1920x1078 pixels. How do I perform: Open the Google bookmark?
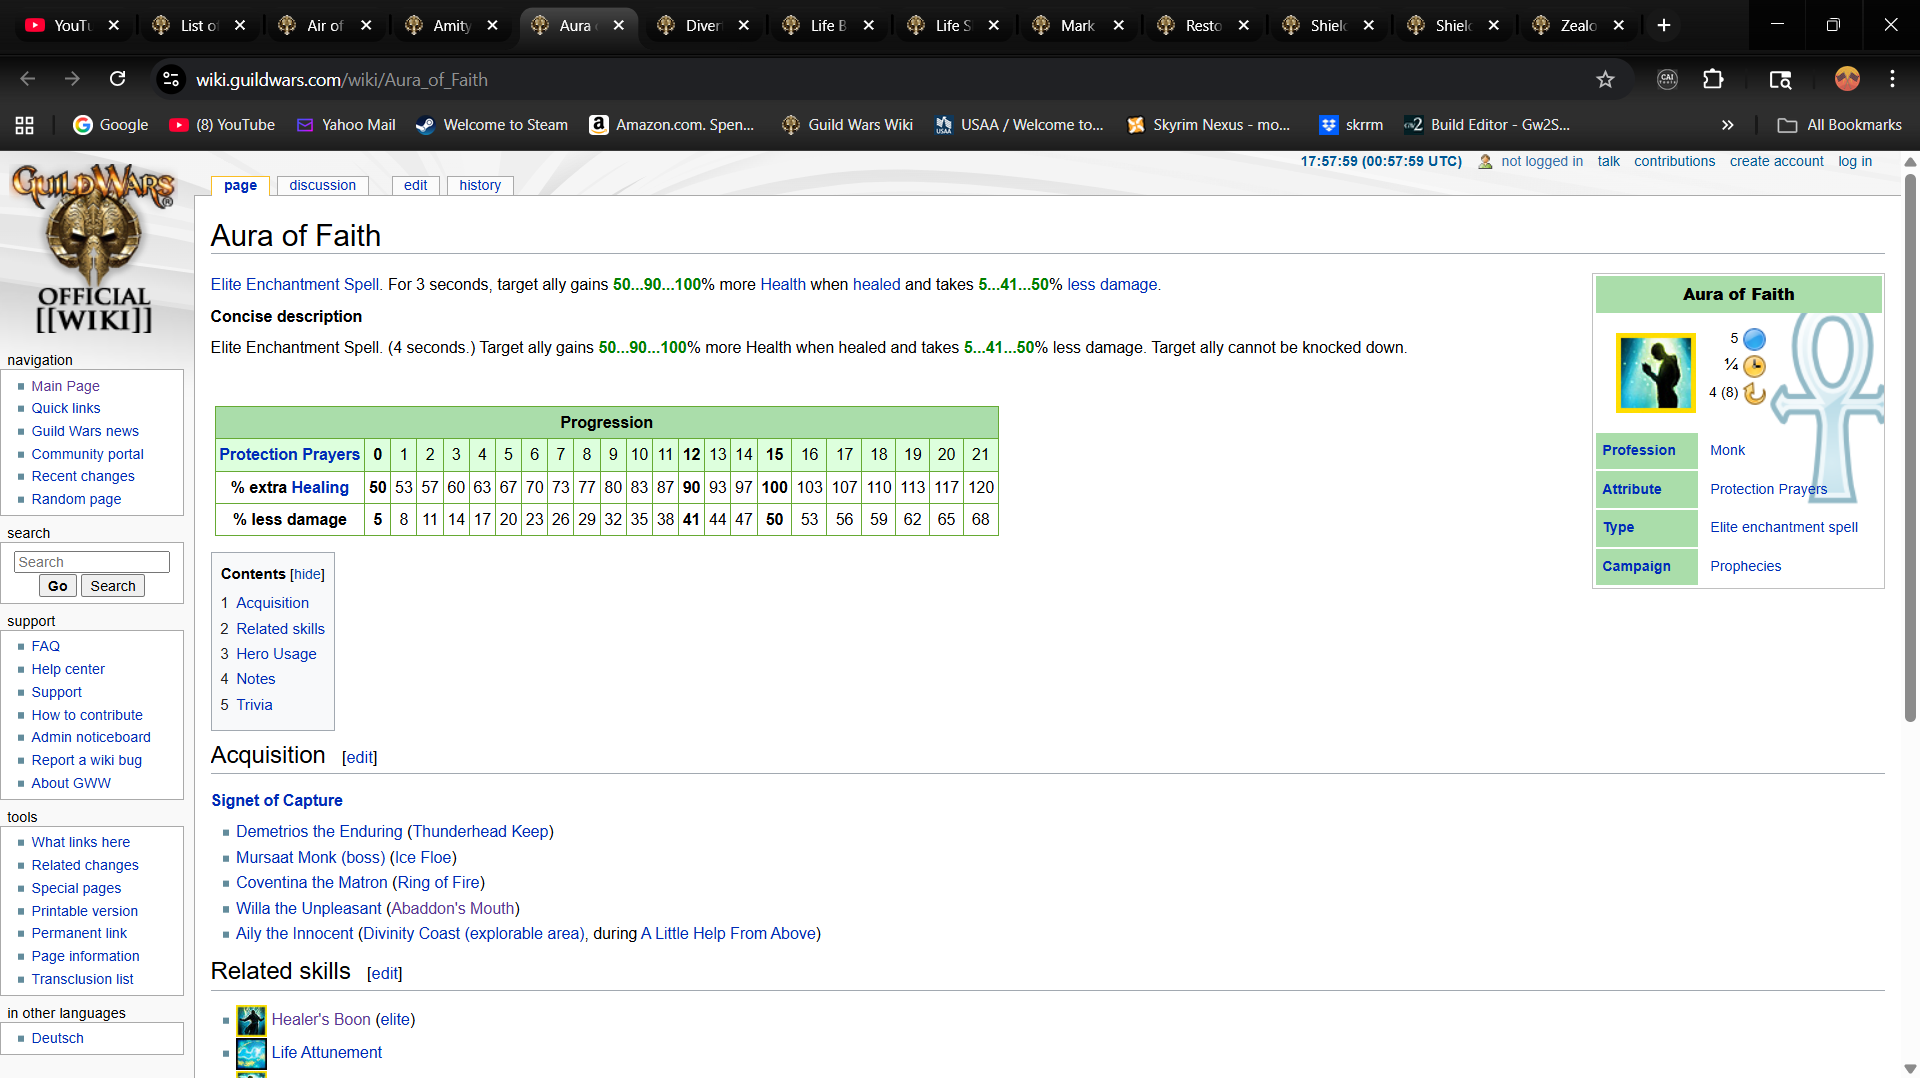(111, 125)
